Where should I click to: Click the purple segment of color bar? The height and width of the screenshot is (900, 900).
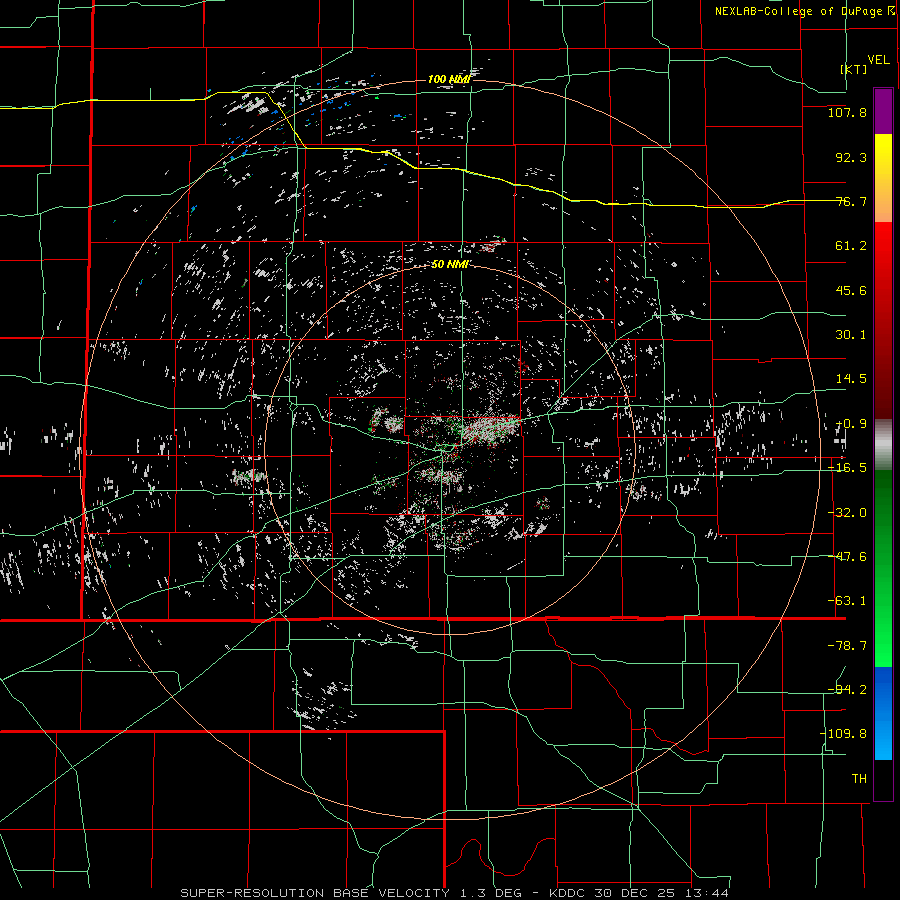[883, 111]
